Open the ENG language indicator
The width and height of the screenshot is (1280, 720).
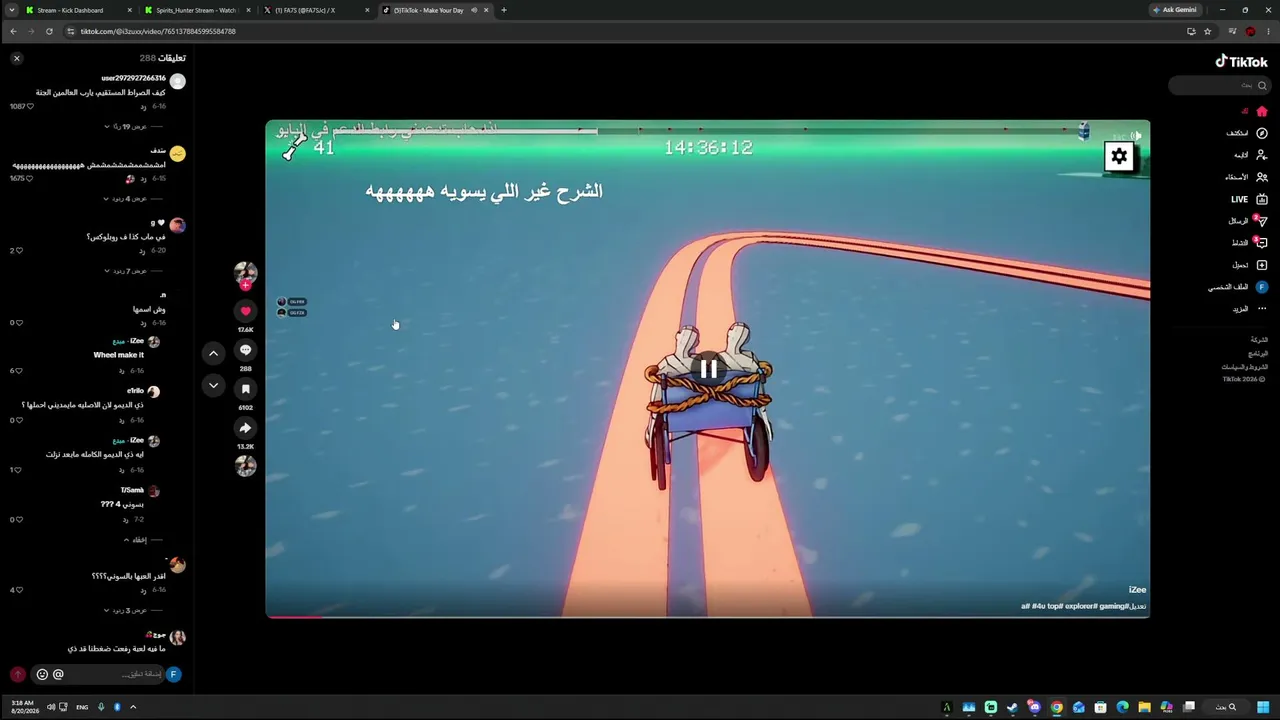[x=83, y=707]
